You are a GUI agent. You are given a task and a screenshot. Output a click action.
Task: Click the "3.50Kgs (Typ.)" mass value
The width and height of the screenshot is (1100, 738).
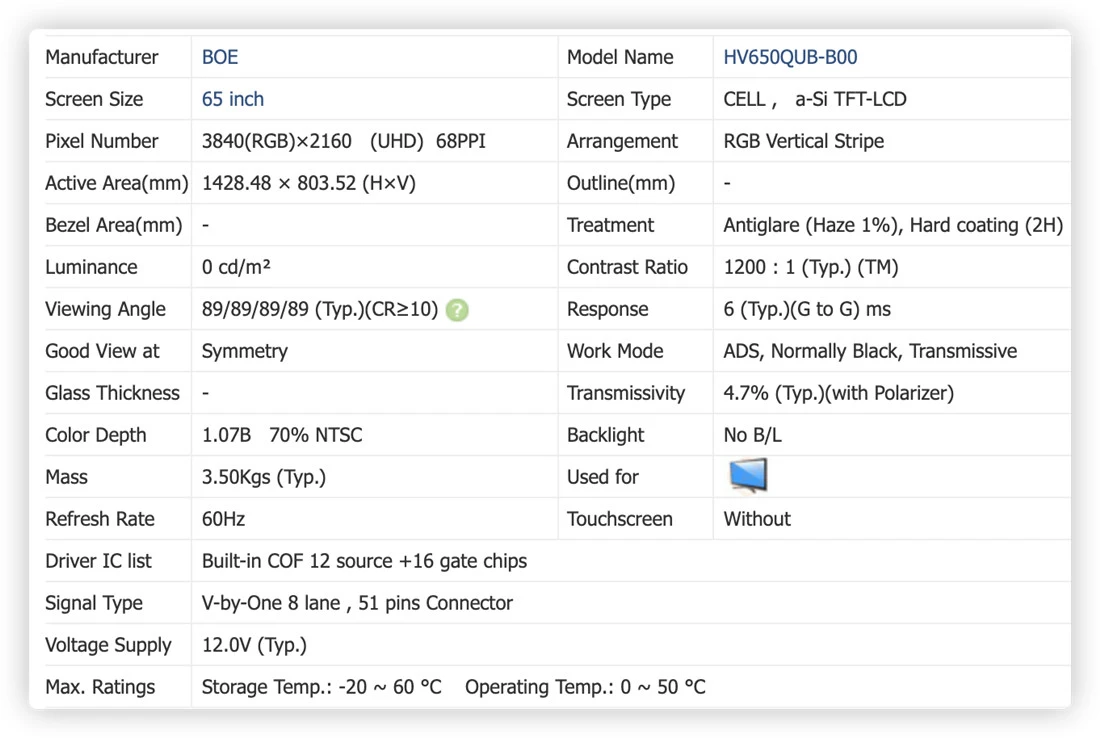[264, 477]
